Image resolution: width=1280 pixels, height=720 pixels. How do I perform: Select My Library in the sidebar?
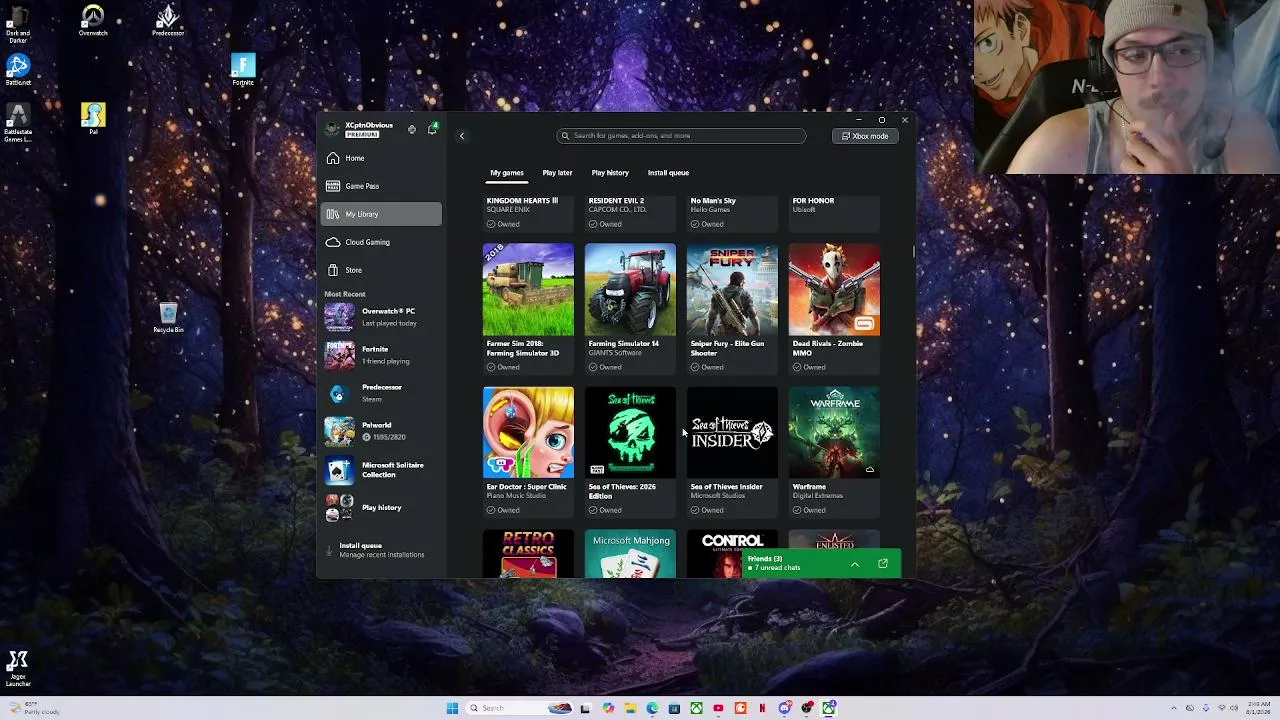(x=381, y=214)
